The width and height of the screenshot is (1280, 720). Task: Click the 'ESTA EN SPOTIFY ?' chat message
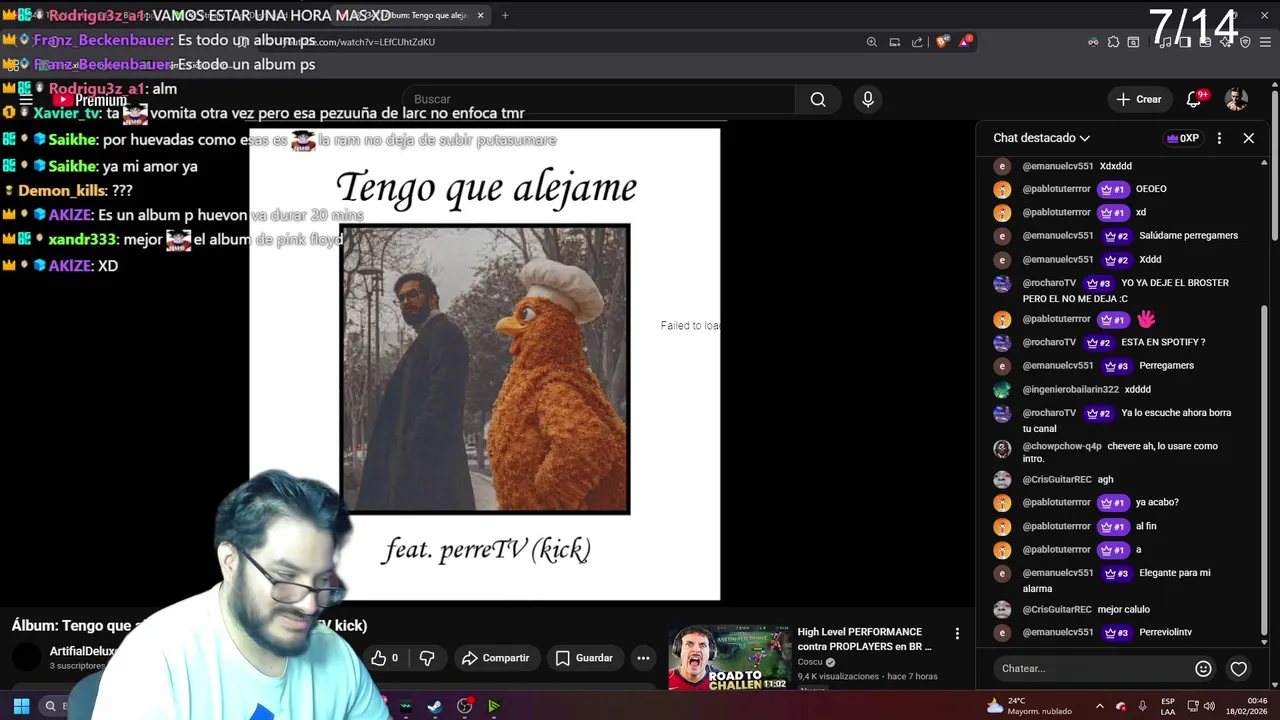[x=1163, y=342]
